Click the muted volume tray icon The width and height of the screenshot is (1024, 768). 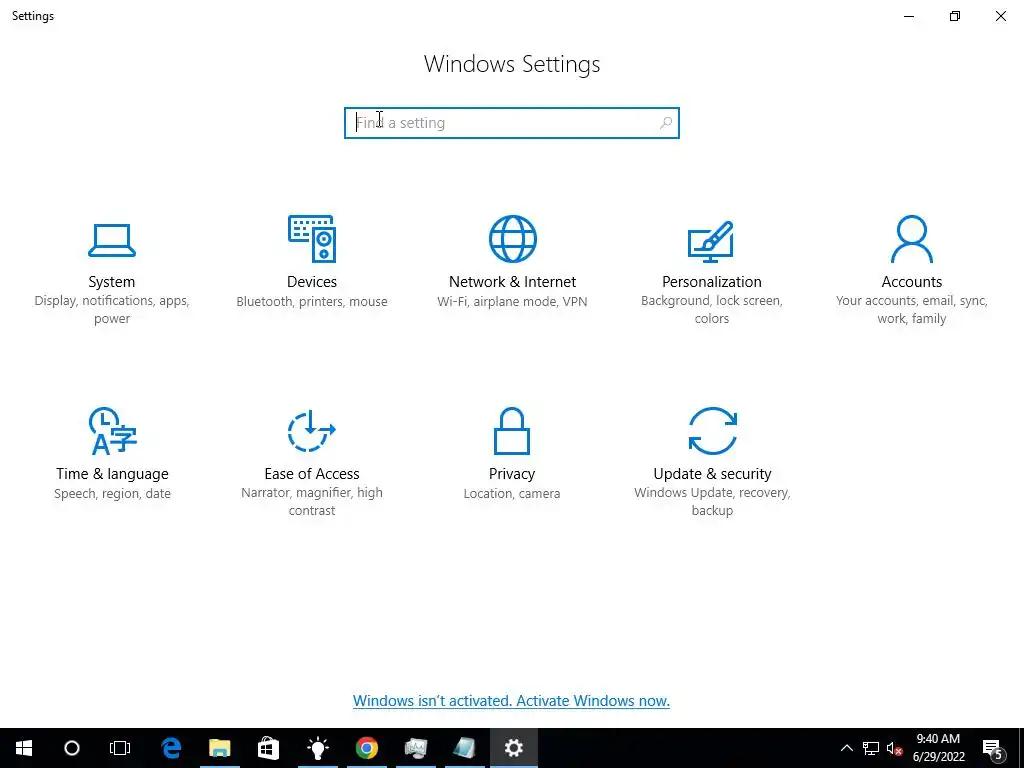(x=894, y=748)
